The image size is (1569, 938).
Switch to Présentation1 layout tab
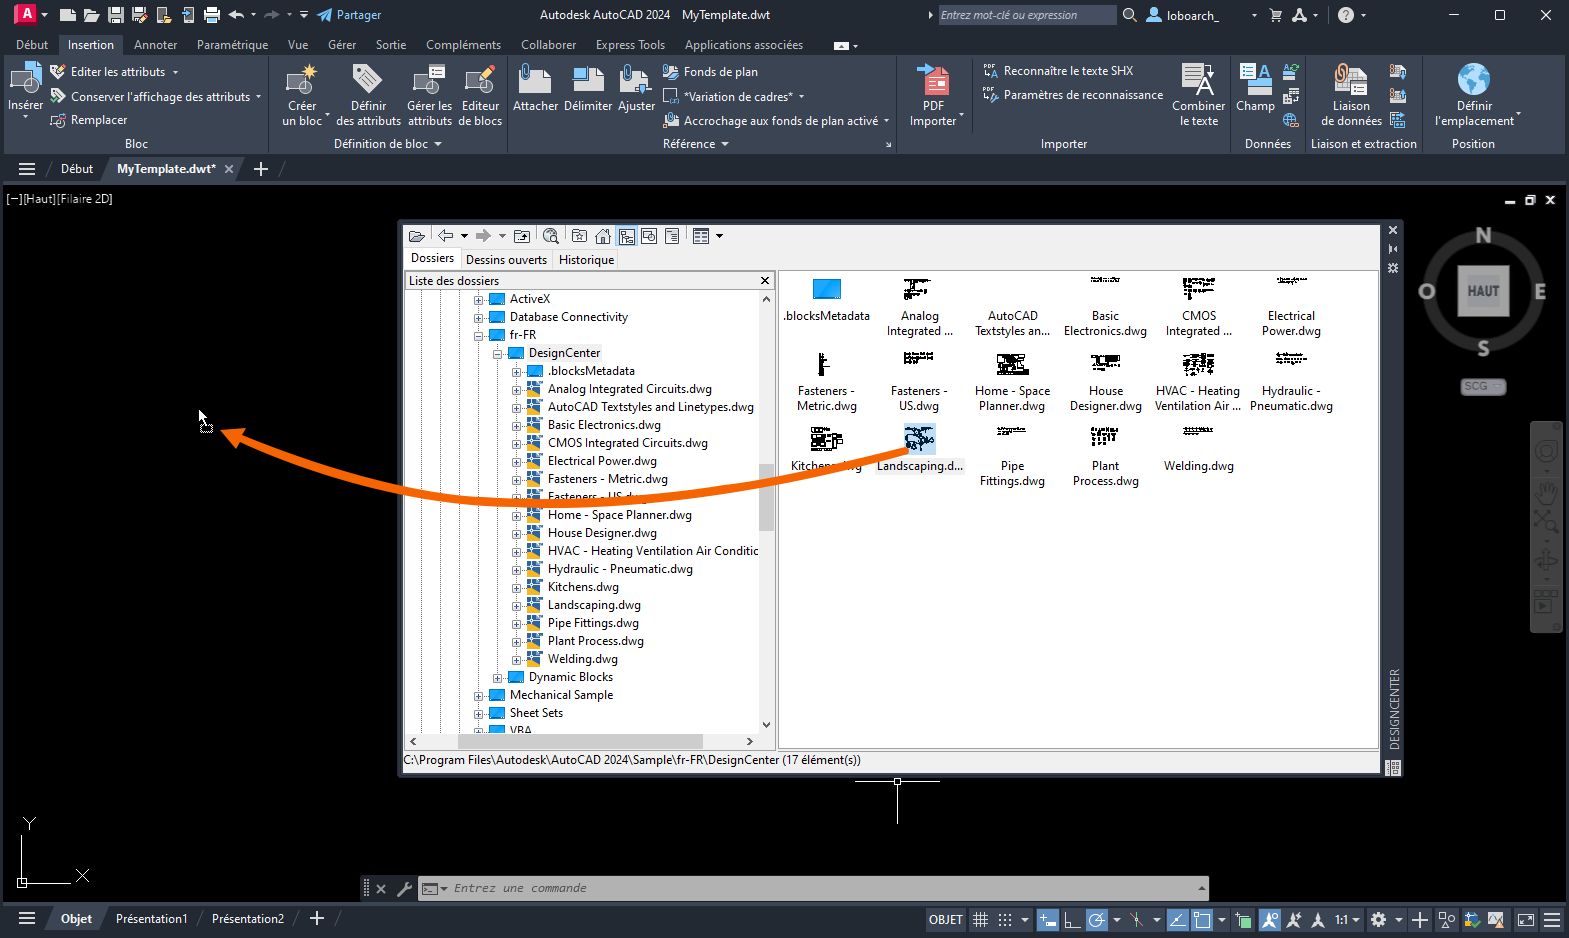pyautogui.click(x=151, y=919)
